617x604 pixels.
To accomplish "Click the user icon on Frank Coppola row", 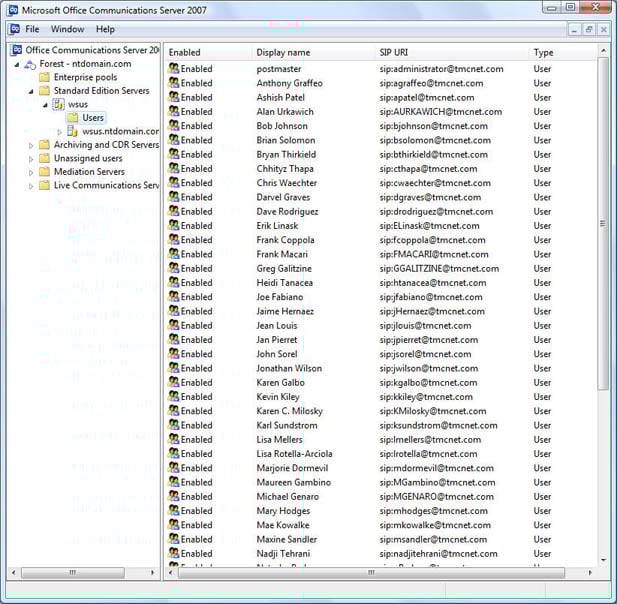I will pos(174,240).
